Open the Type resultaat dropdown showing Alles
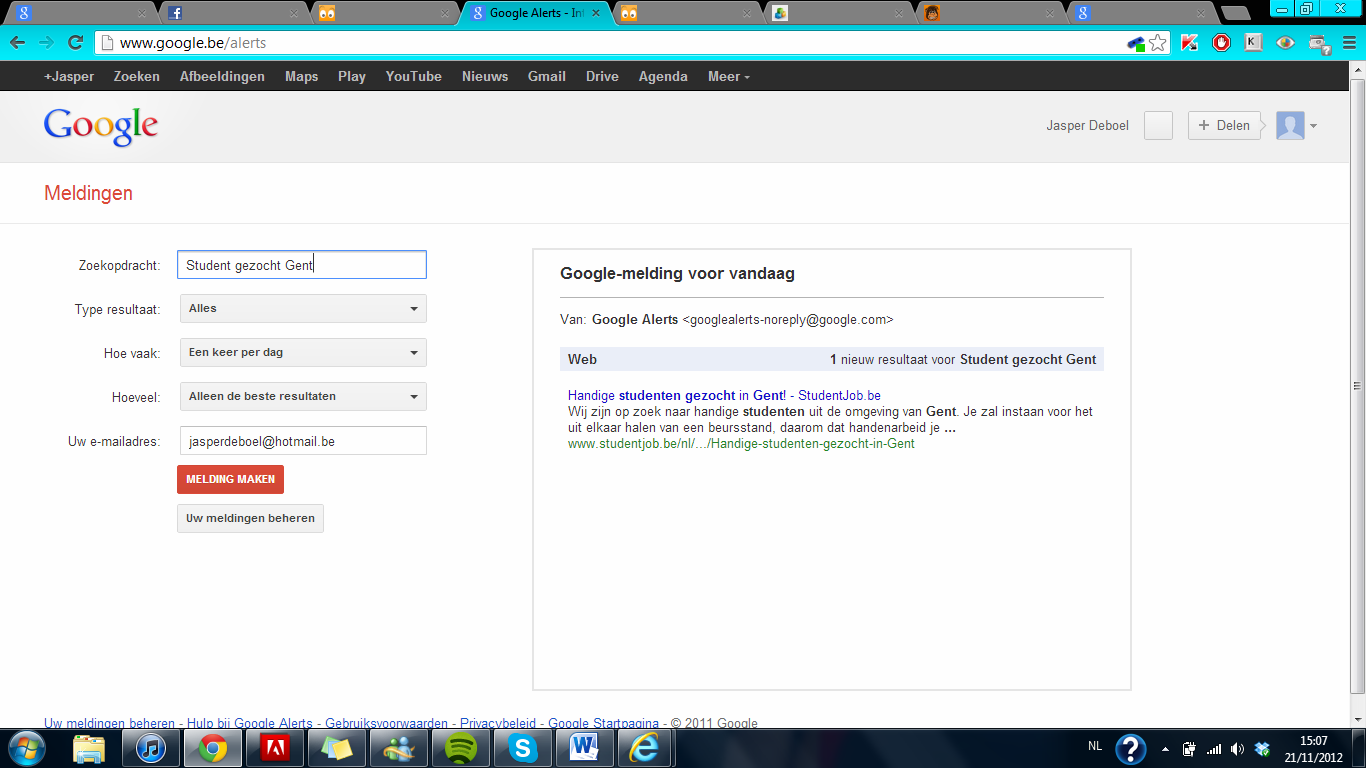The width and height of the screenshot is (1366, 768). pyautogui.click(x=303, y=308)
